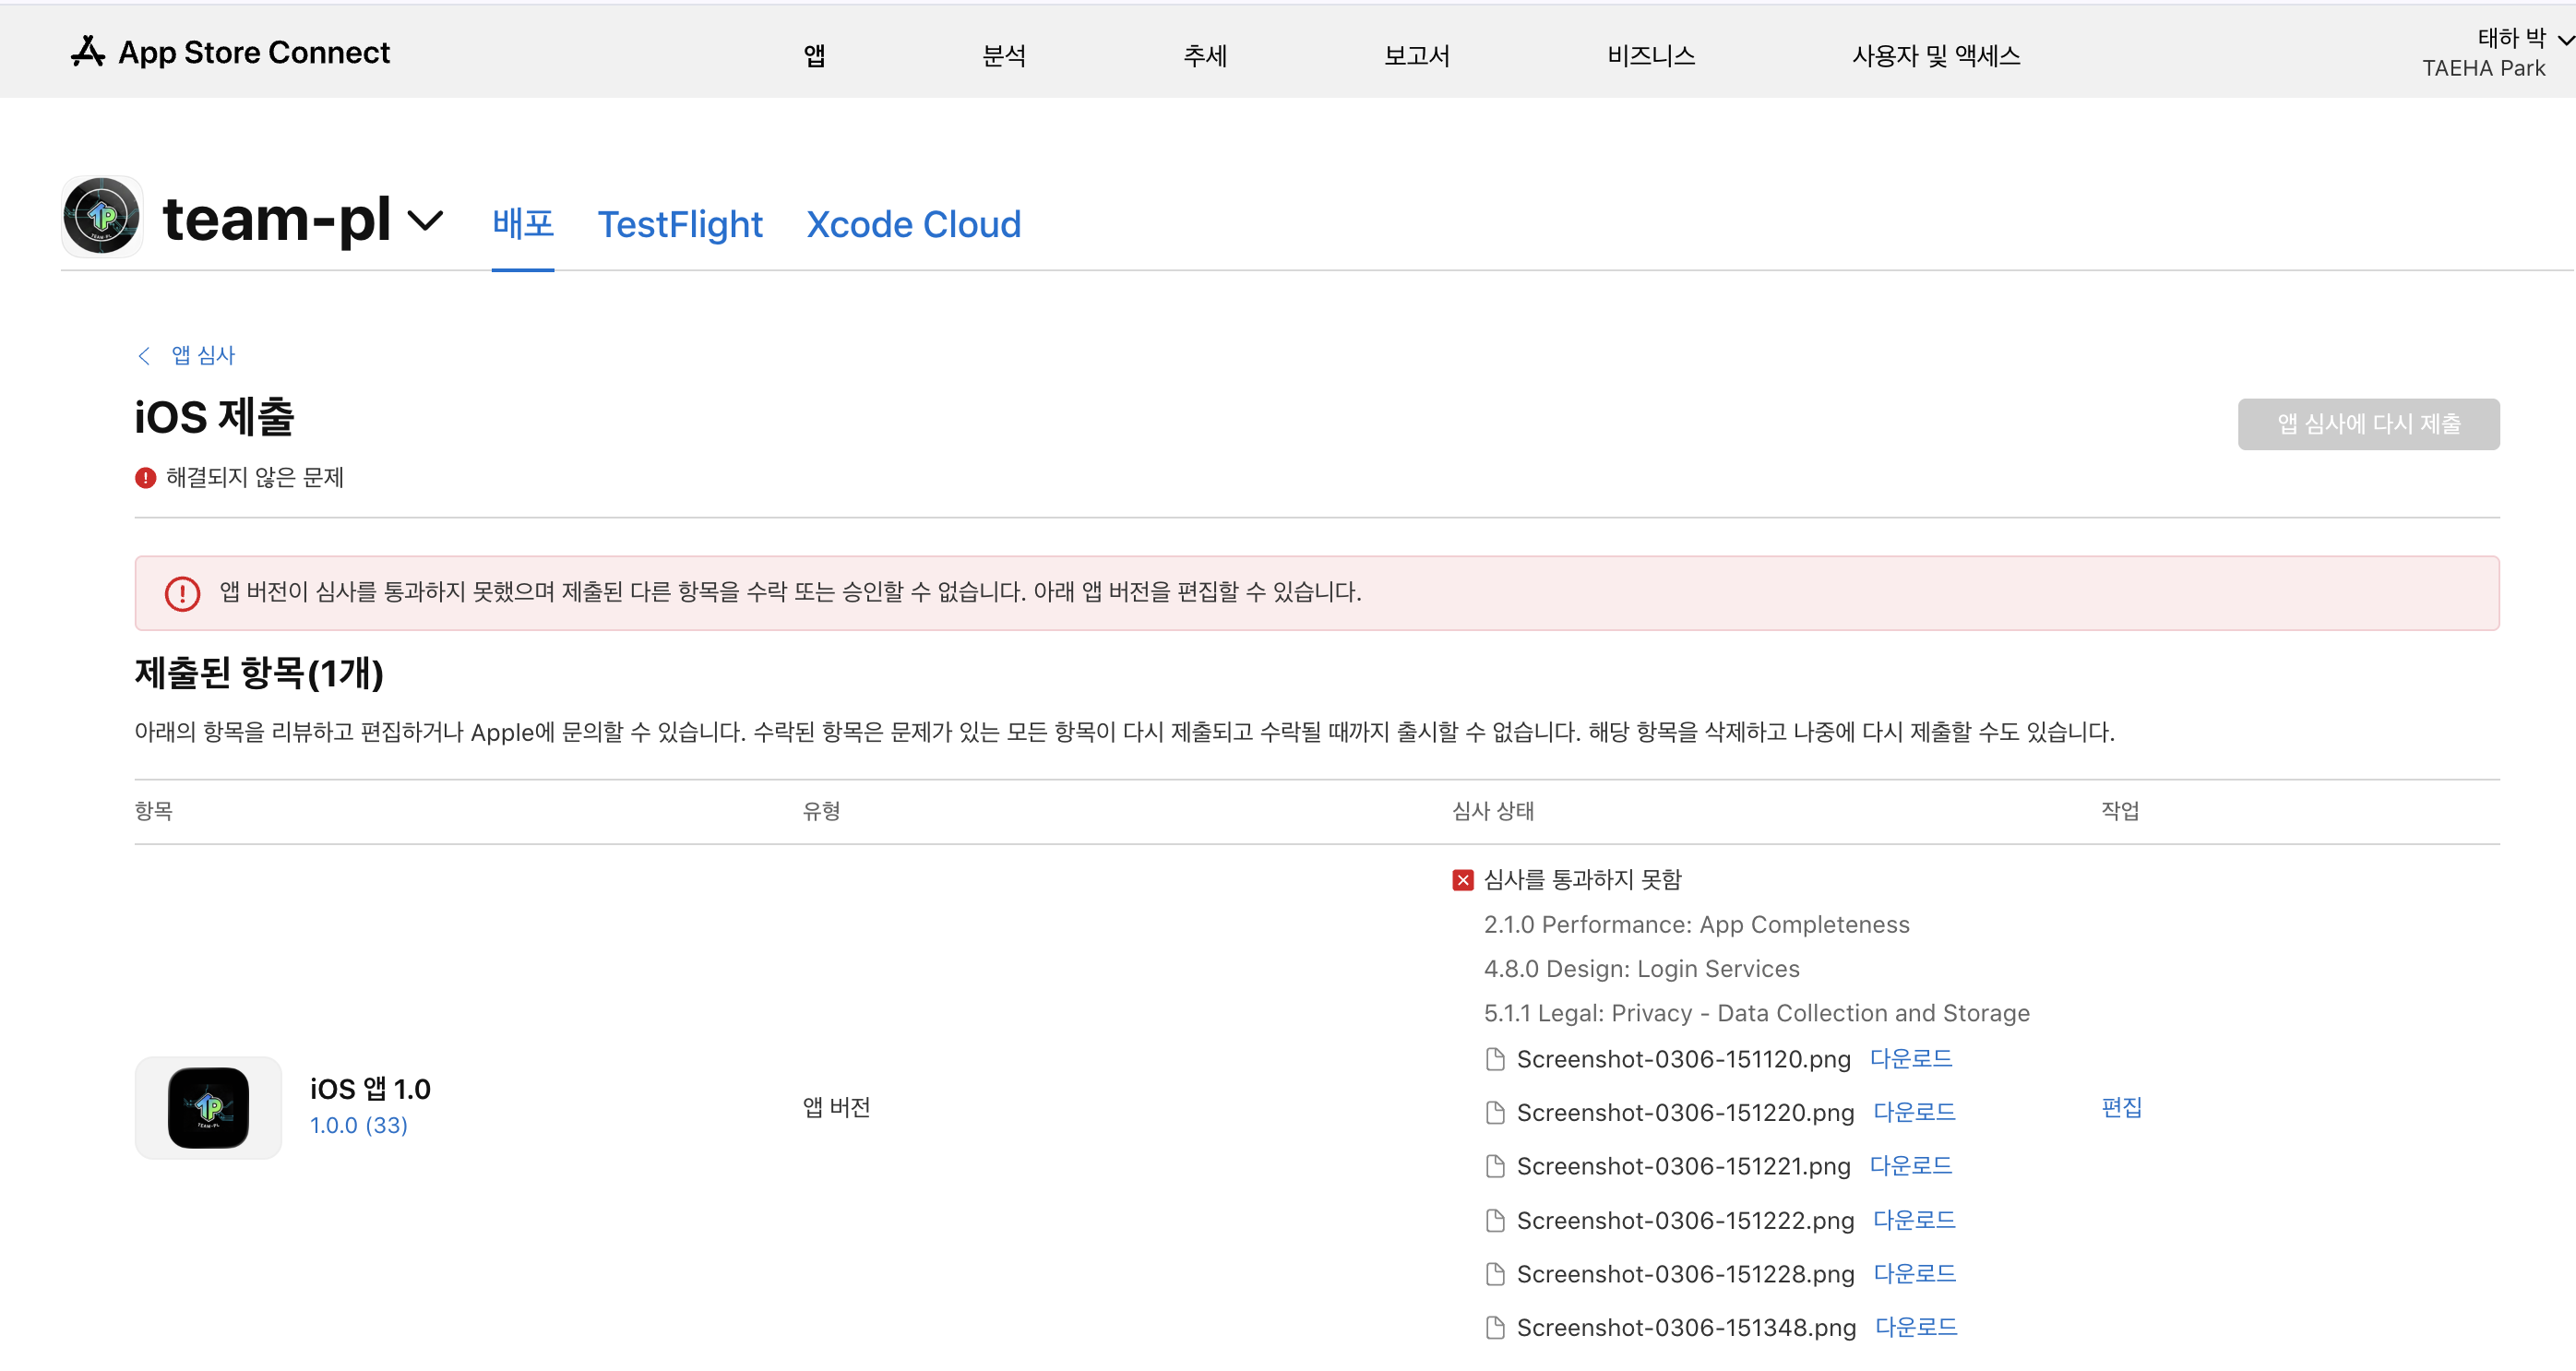The image size is (2576, 1371).
Task: Click the back chevron next to 앱 심사
Action: [144, 356]
